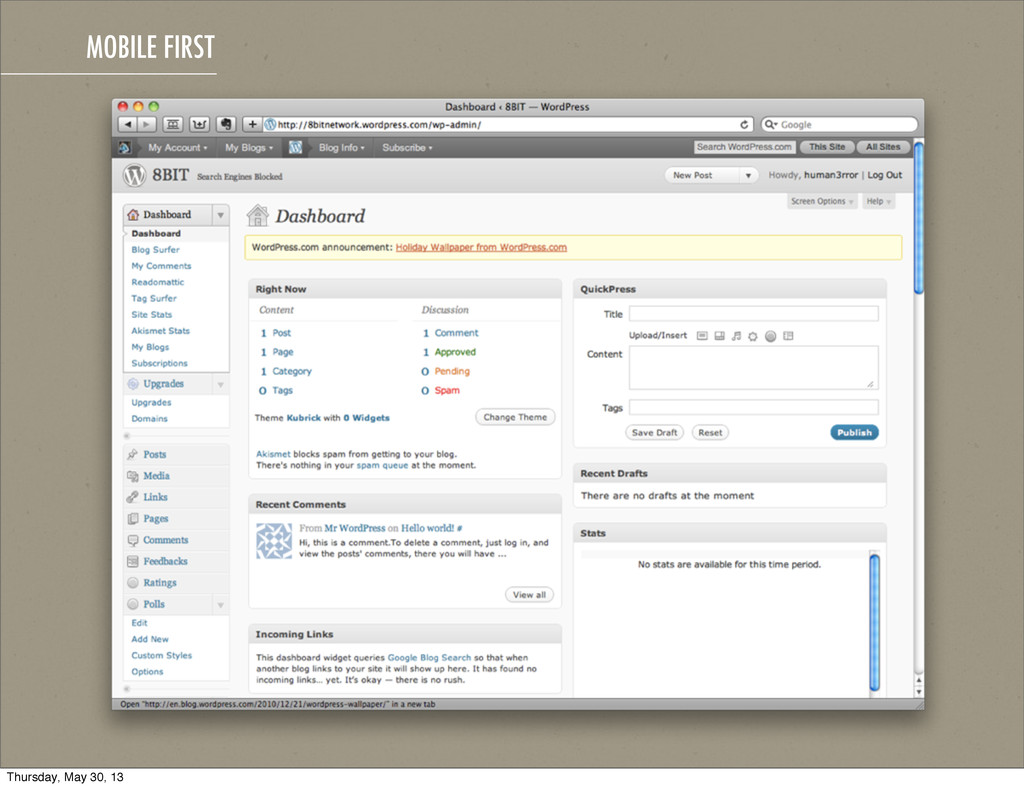Click the Save Draft button
Viewport: 1024px width, 788px height.
pyautogui.click(x=654, y=432)
